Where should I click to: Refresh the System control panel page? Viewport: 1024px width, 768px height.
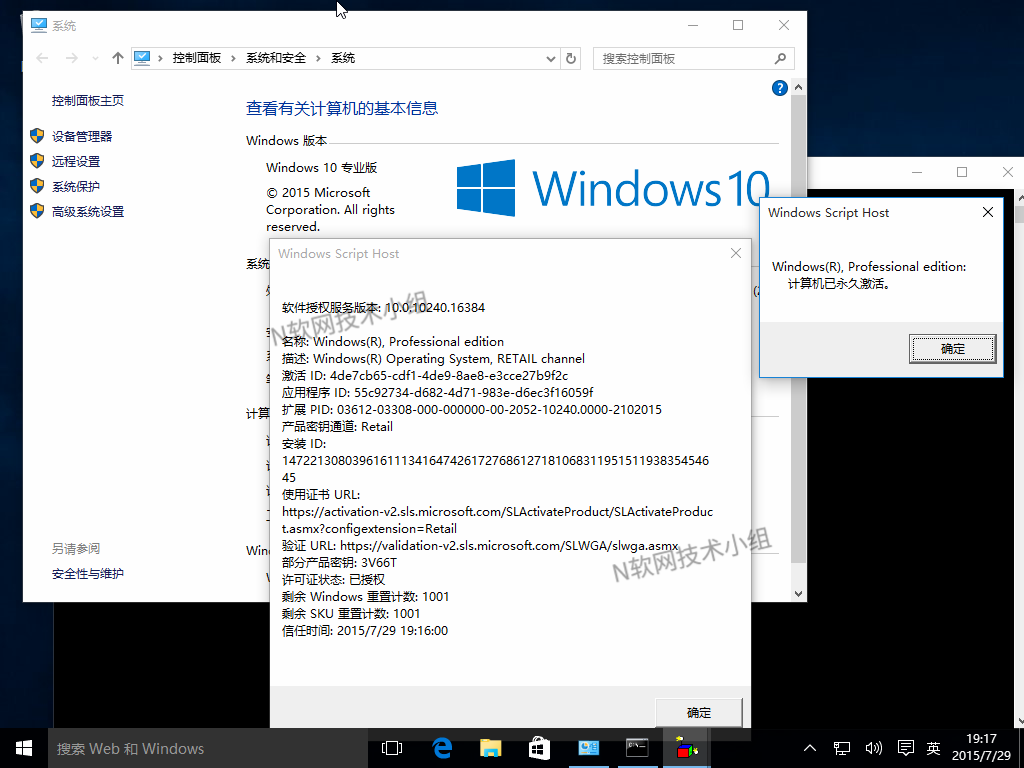(571, 59)
